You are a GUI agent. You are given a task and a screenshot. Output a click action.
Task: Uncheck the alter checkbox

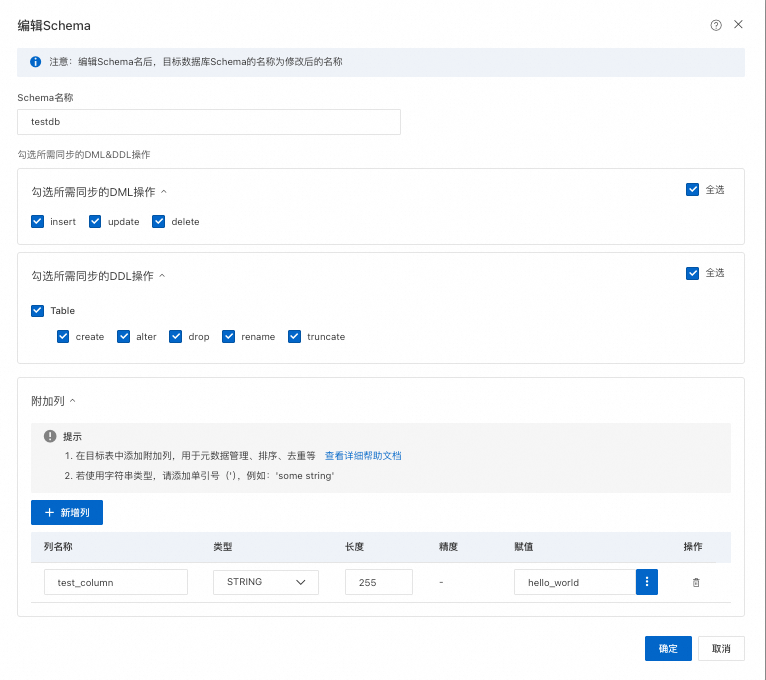pyautogui.click(x=124, y=337)
